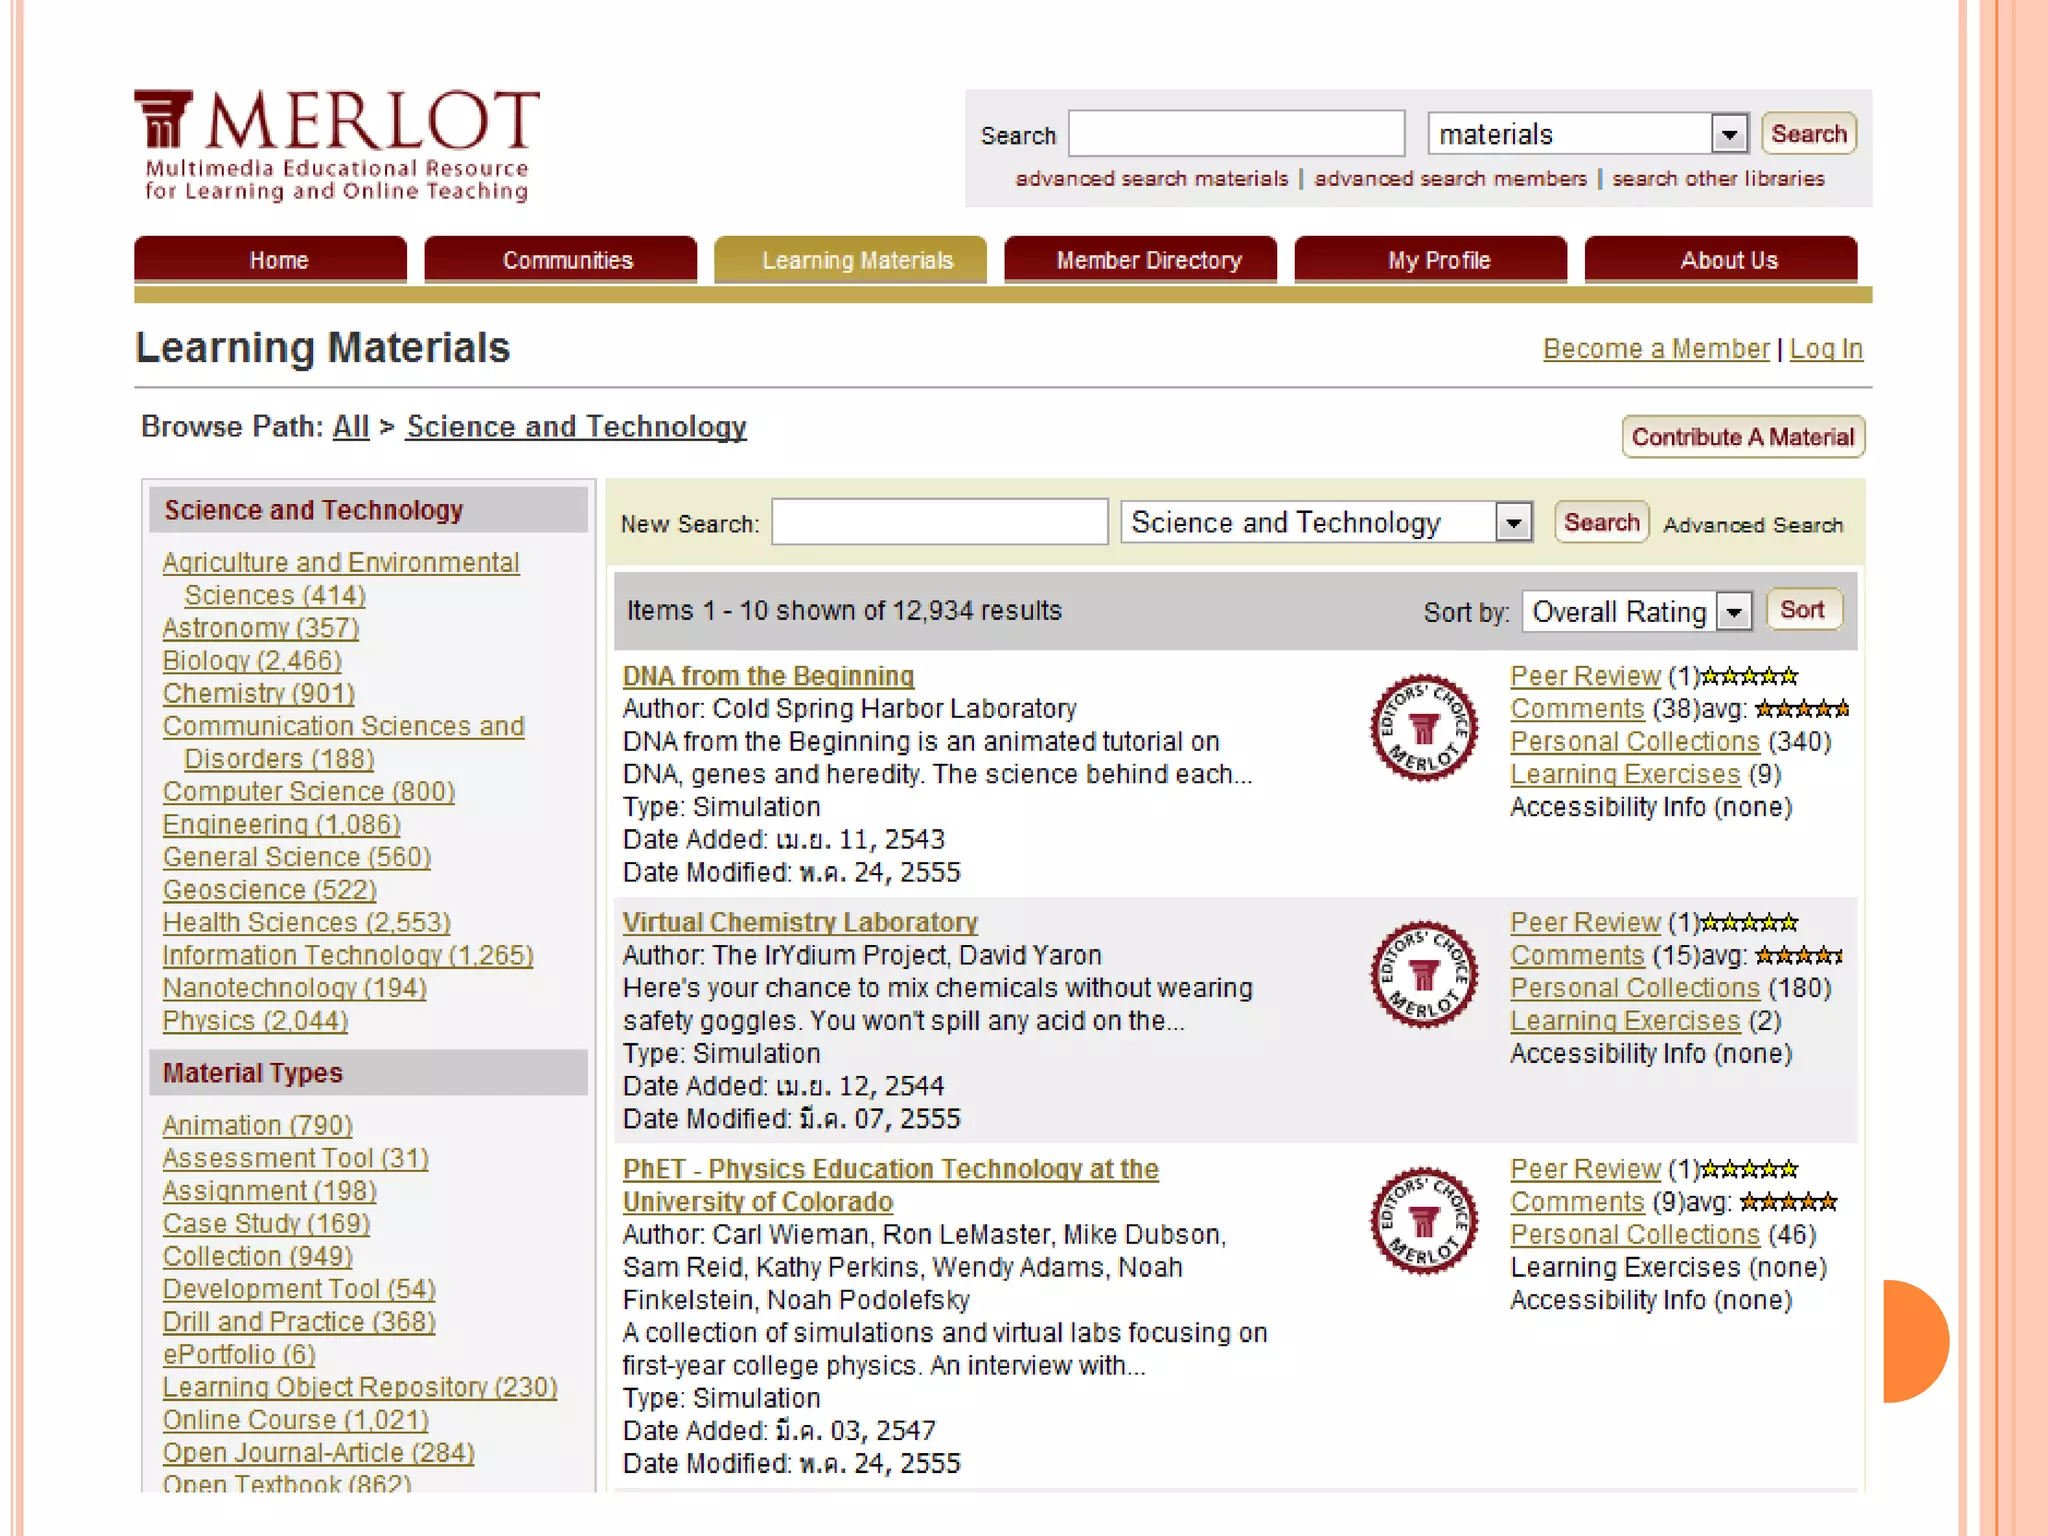
Task: Click the Sort button
Action: tap(1803, 610)
